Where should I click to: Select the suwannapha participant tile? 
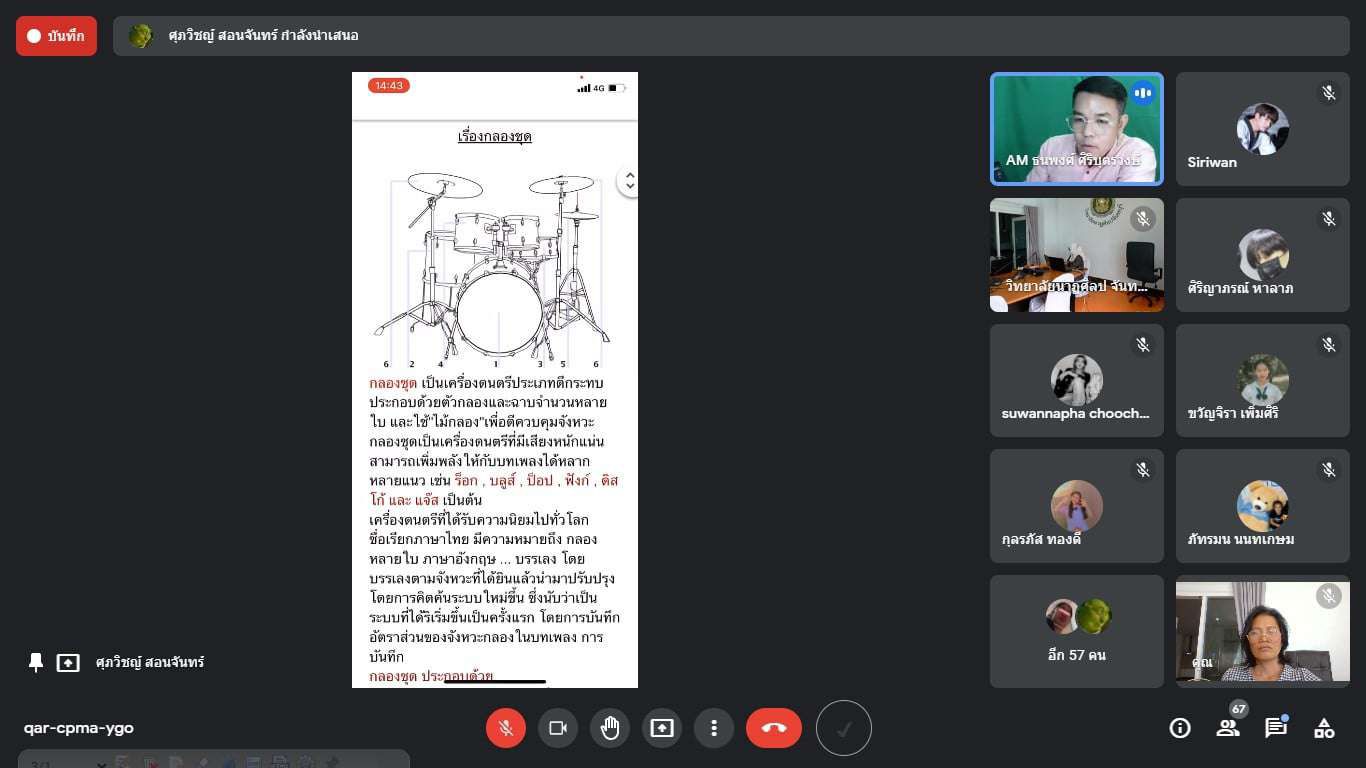coord(1076,380)
